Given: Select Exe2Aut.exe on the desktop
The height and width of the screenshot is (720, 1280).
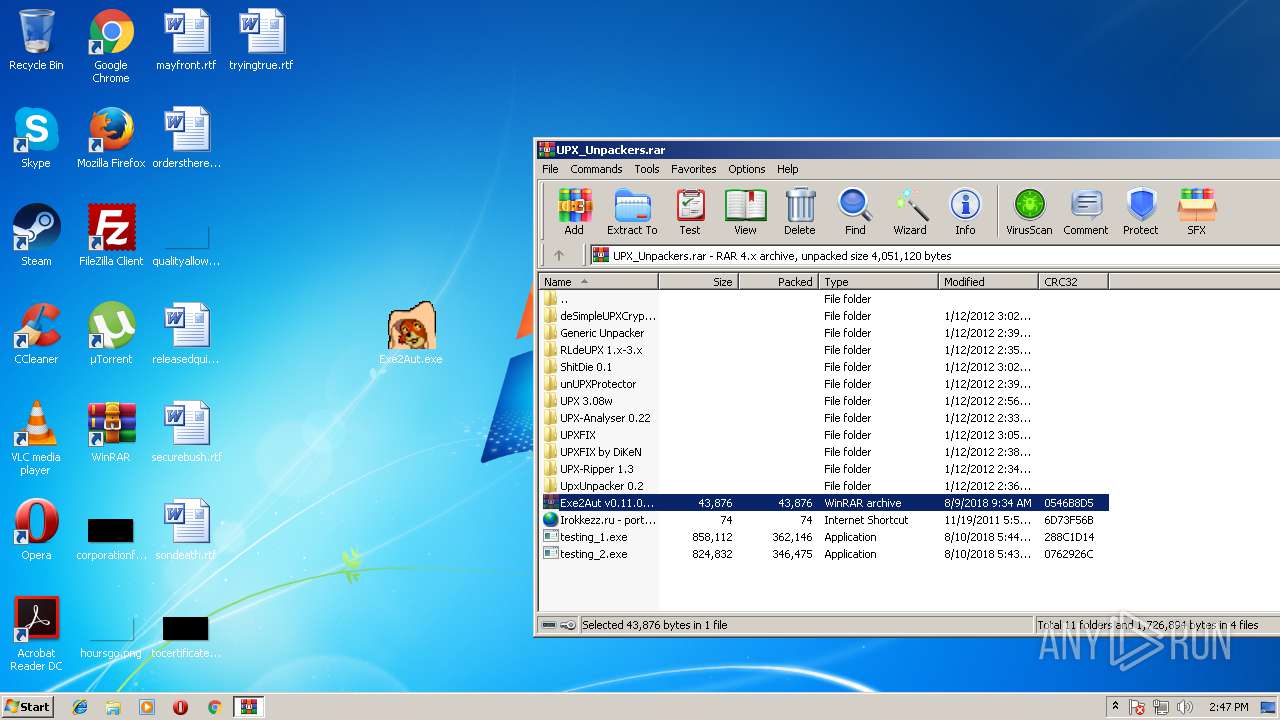Looking at the screenshot, I should (411, 334).
